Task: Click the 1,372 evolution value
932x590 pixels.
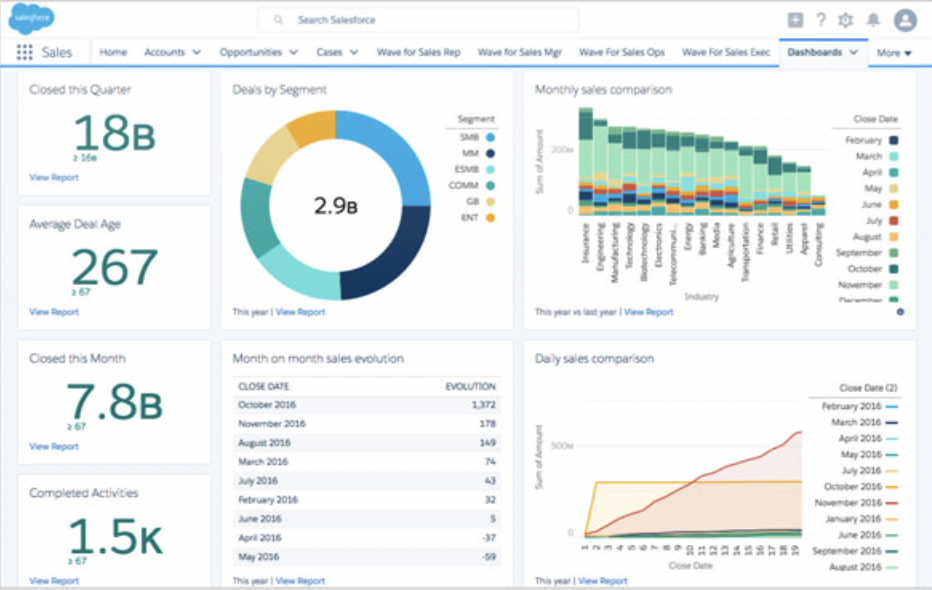Action: (483, 405)
